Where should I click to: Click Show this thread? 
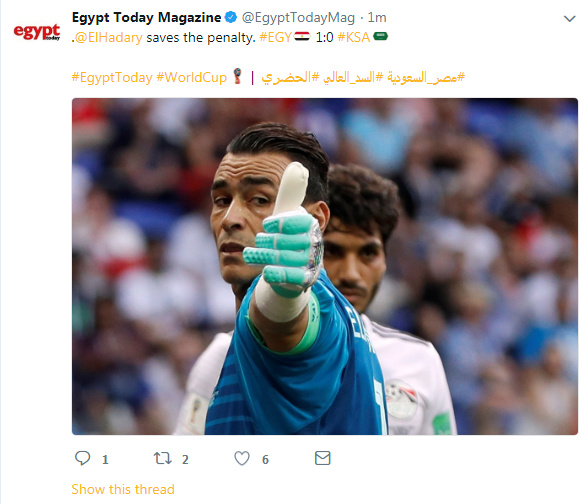pos(123,489)
